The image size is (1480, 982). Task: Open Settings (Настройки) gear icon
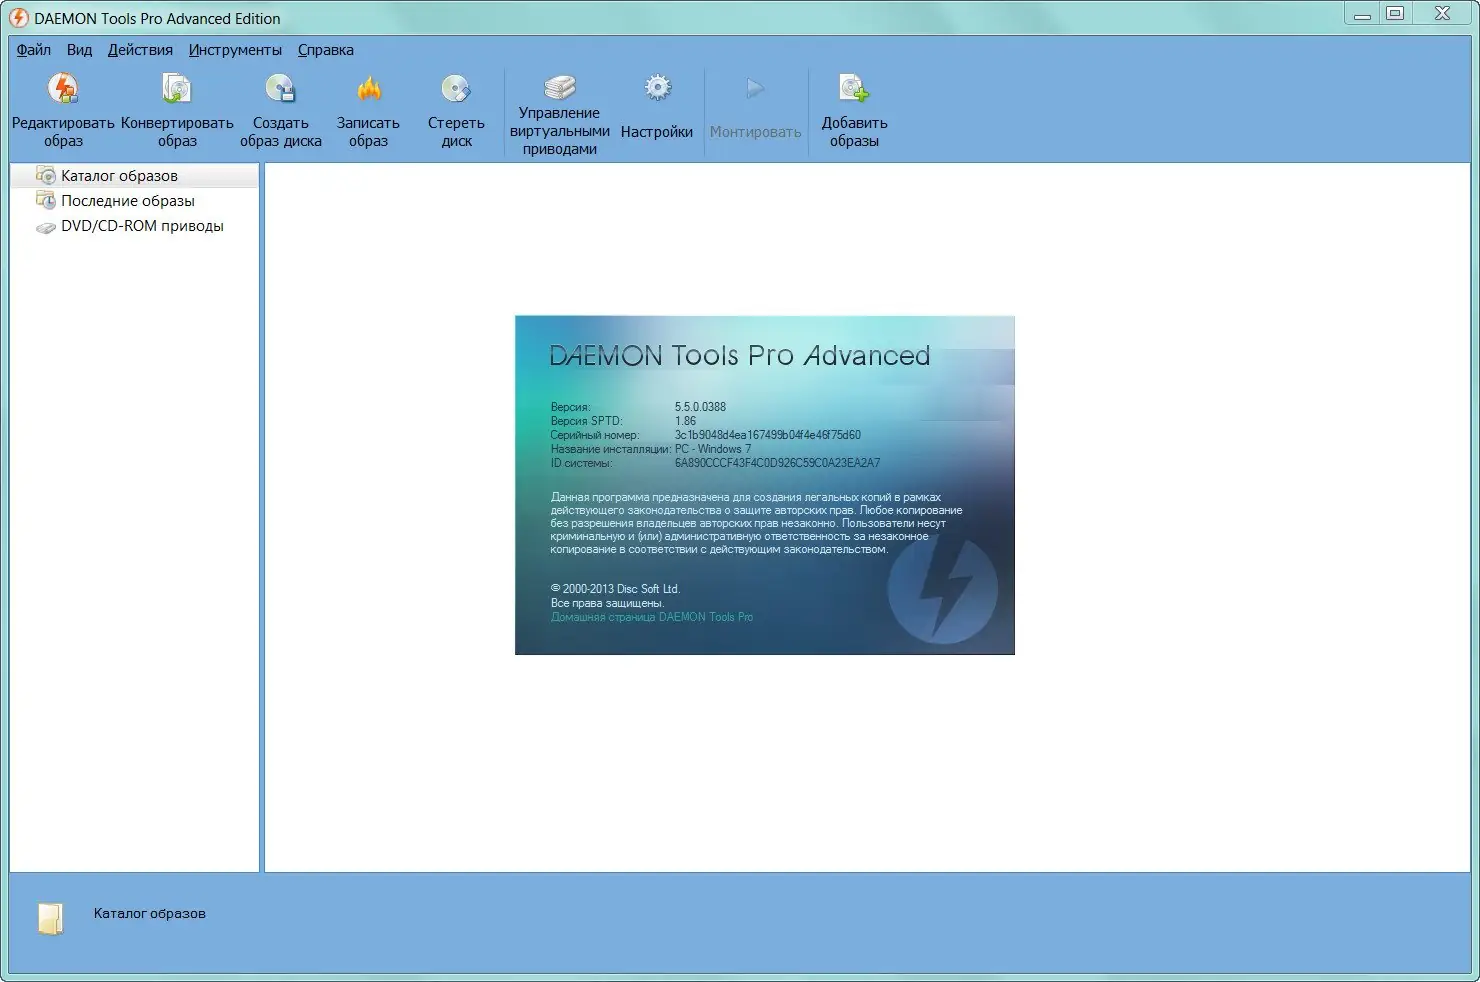657,88
